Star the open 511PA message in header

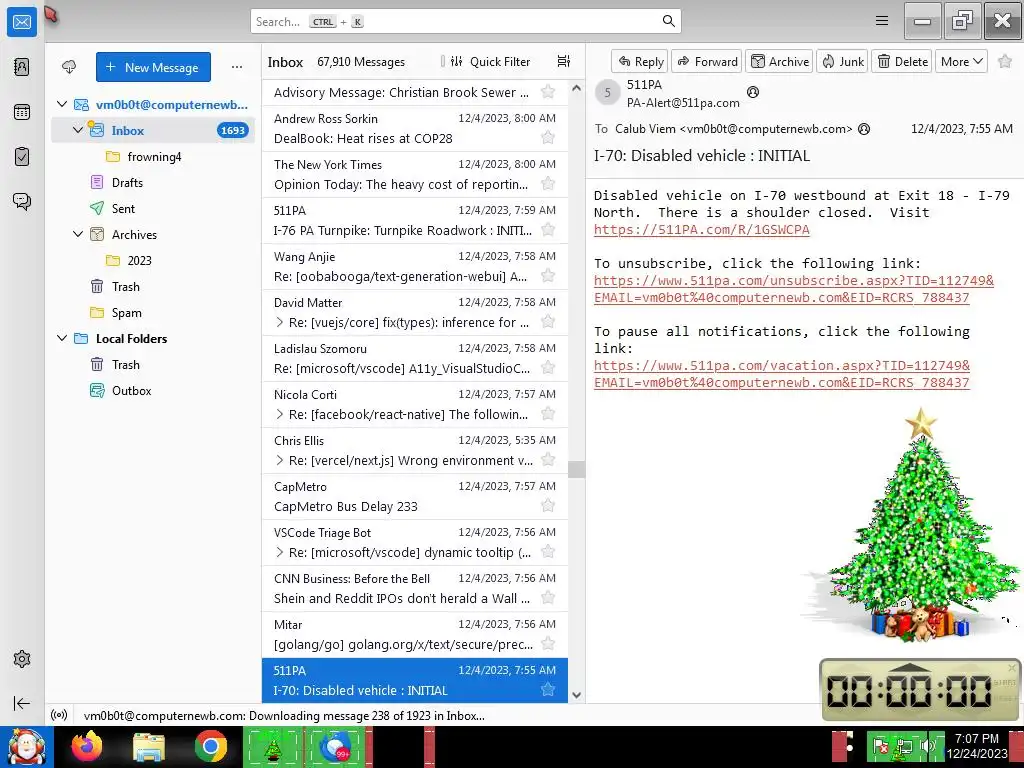coord(1004,61)
